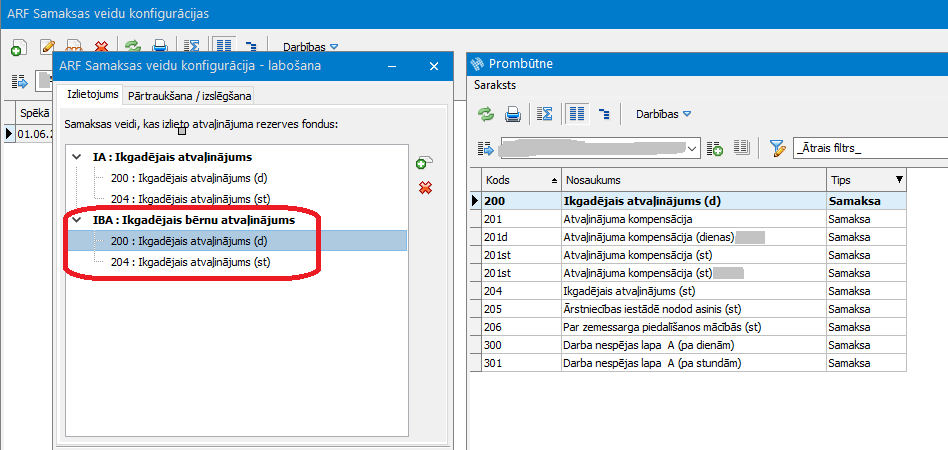Viewport: 948px width, 450px height.
Task: Toggle table view icon in main window toolbar
Action: (224, 47)
